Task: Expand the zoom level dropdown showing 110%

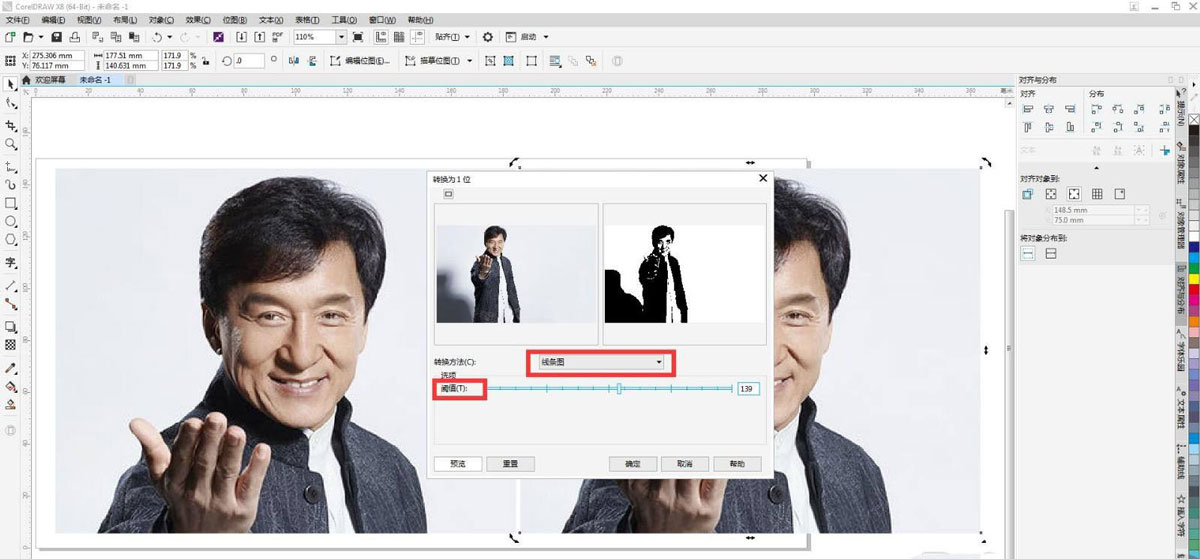Action: [341, 37]
